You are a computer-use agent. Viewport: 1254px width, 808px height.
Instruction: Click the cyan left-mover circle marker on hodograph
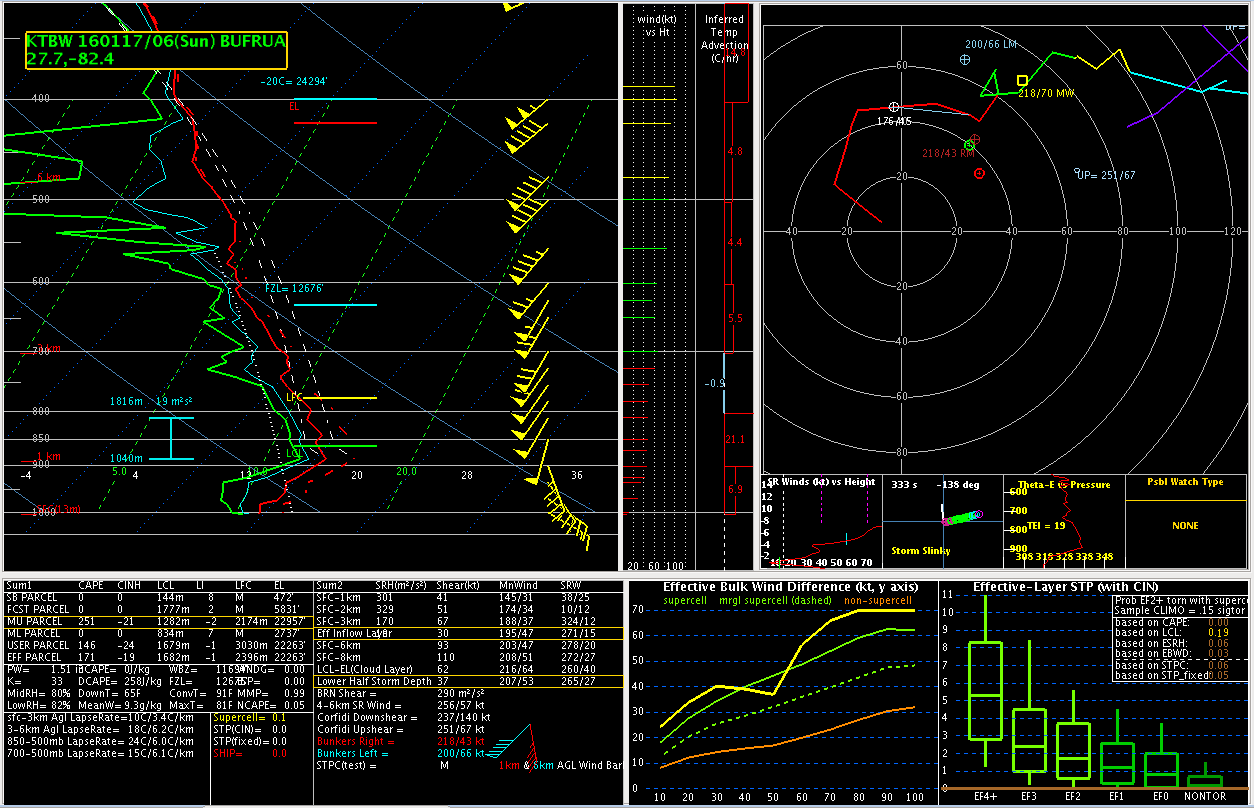coord(965,60)
